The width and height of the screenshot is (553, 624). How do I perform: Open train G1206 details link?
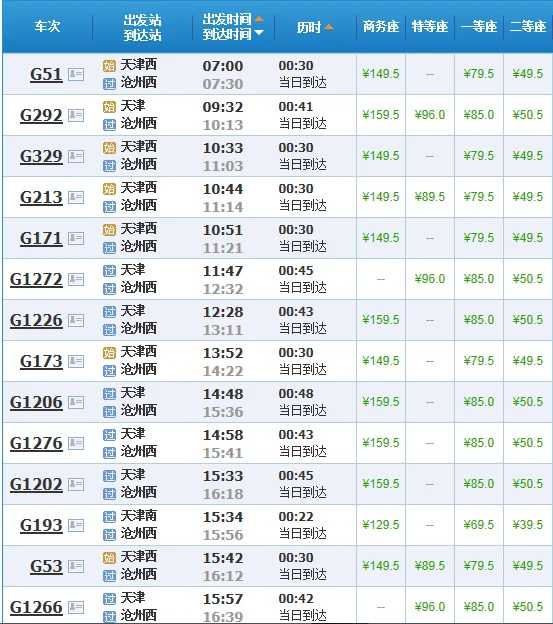coord(36,403)
